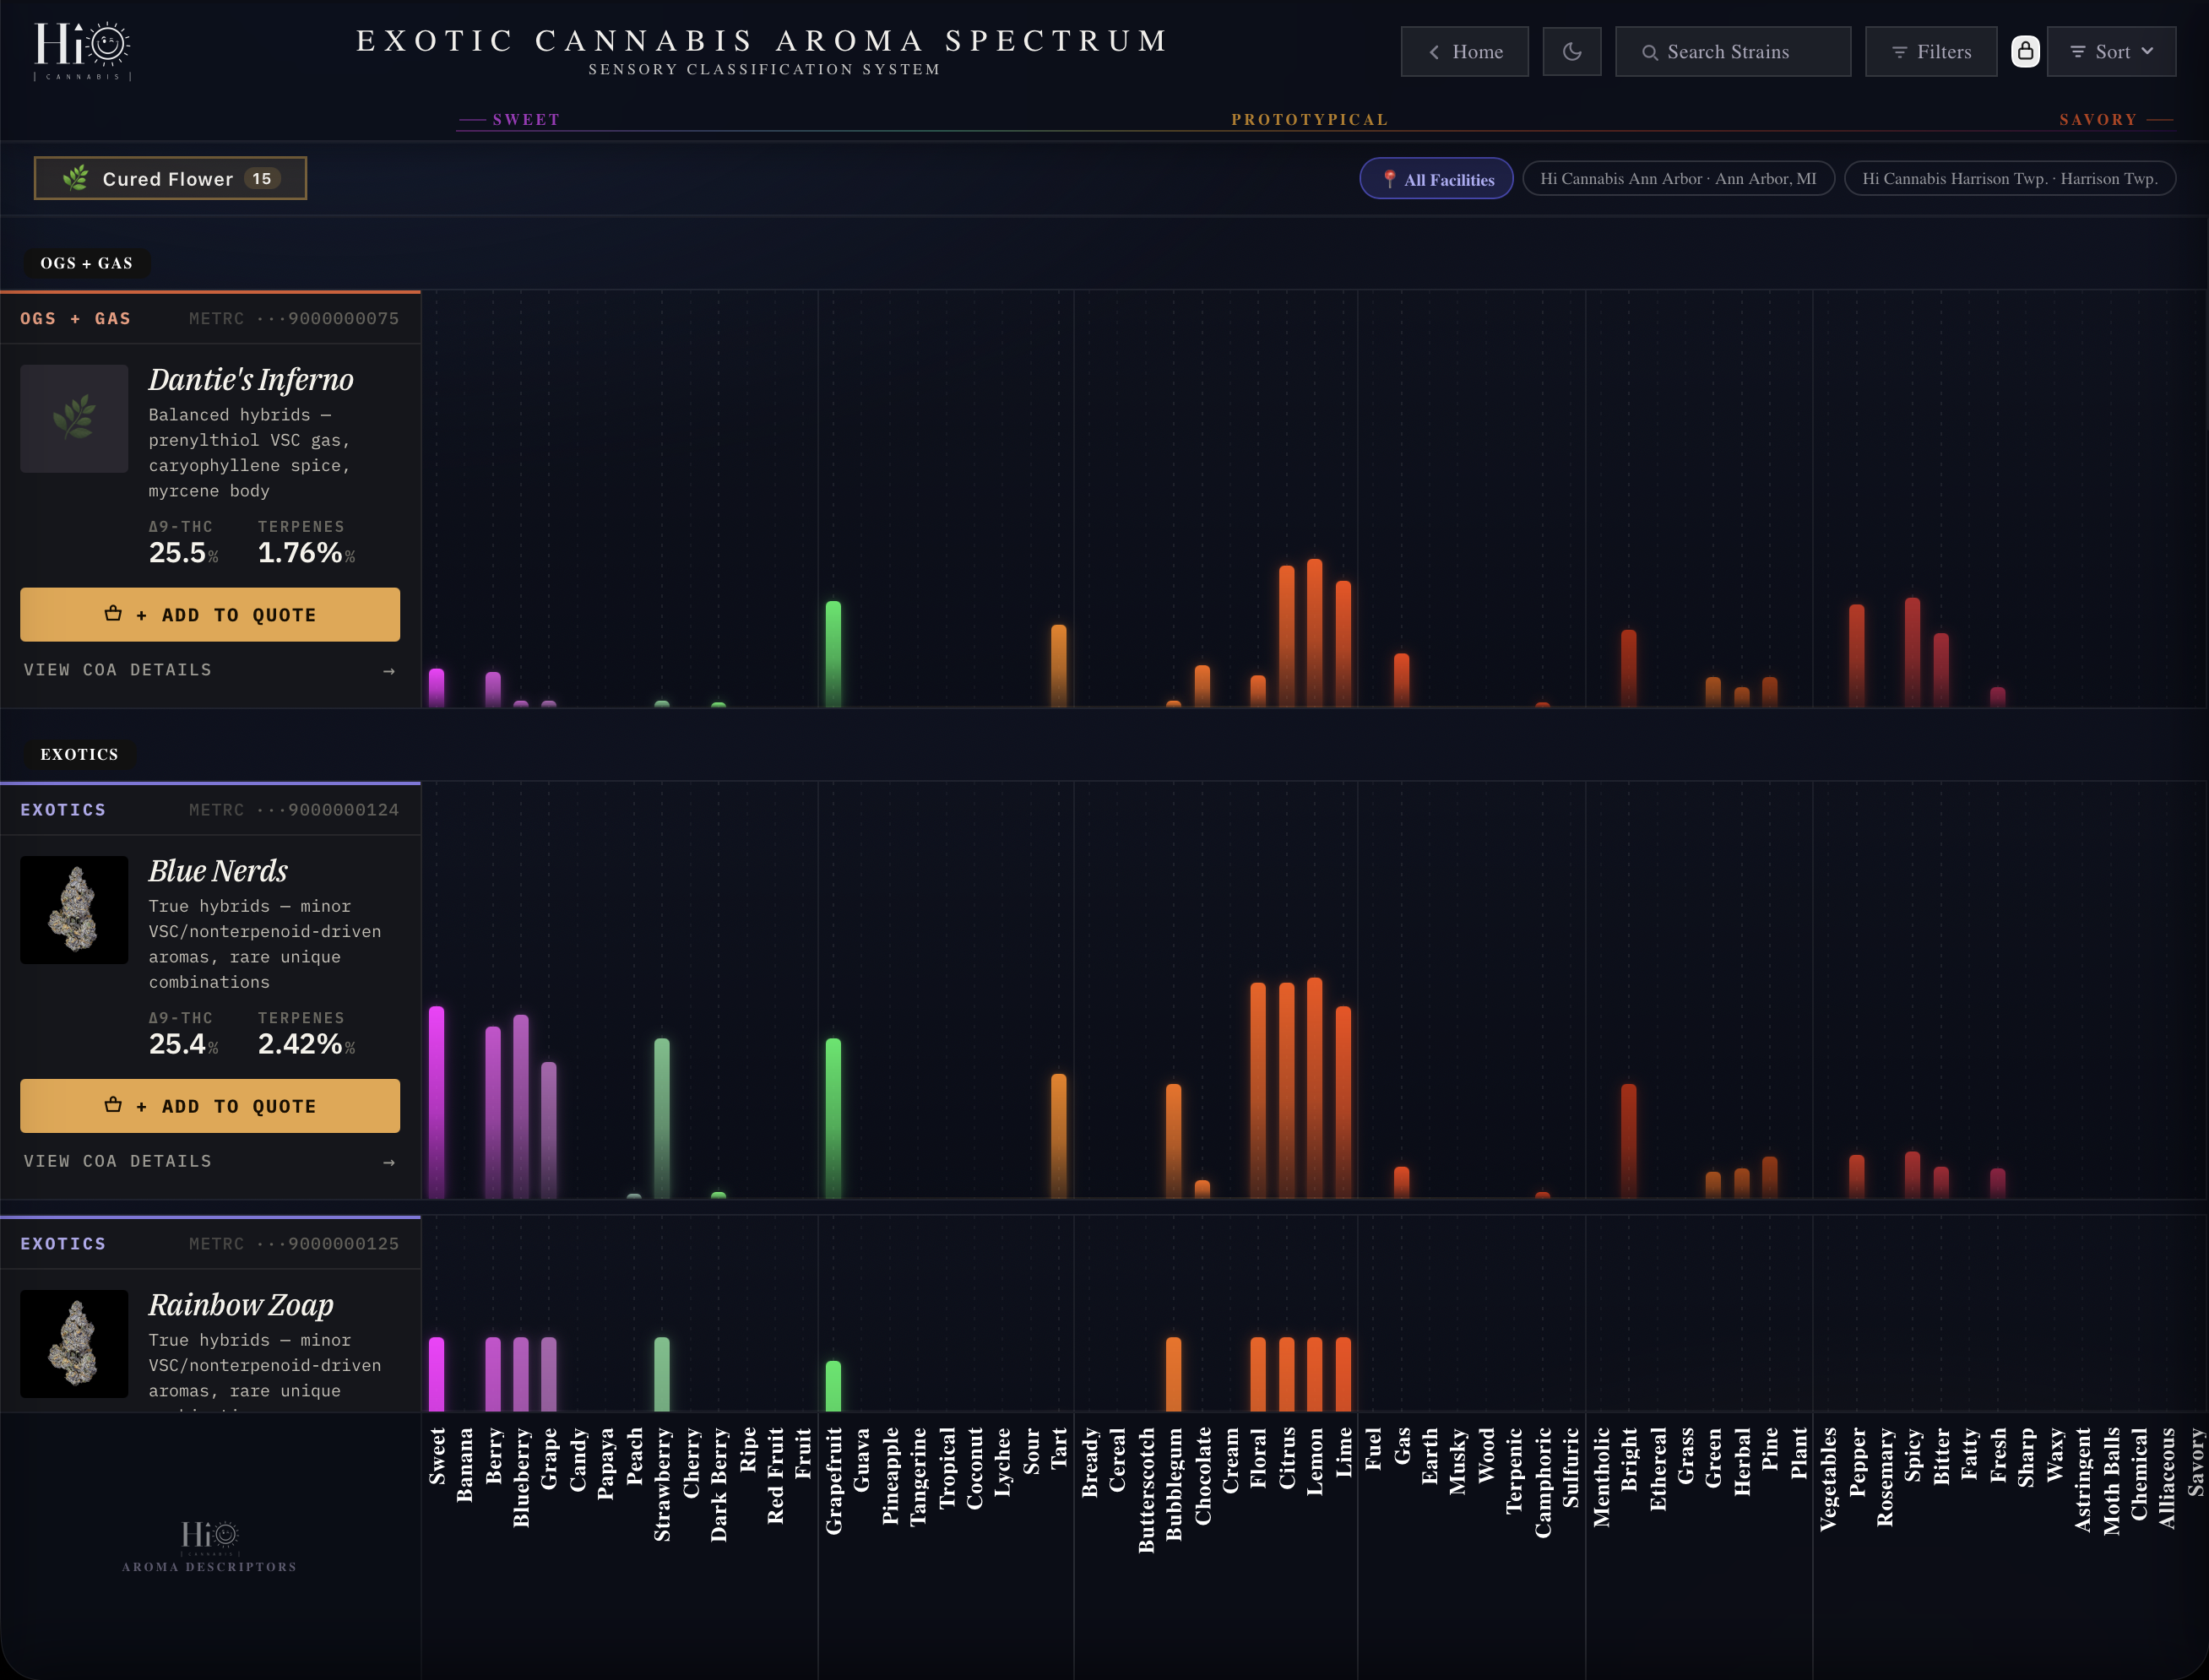This screenshot has width=2209, height=1680.
Task: Click basket icon on Dantie's Inferno quote button
Action: click(113, 613)
